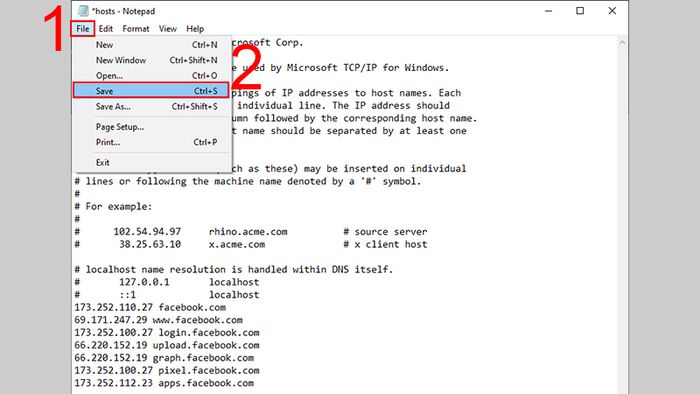Click the Notepad icon in title bar
The image size is (700, 394).
[83, 11]
